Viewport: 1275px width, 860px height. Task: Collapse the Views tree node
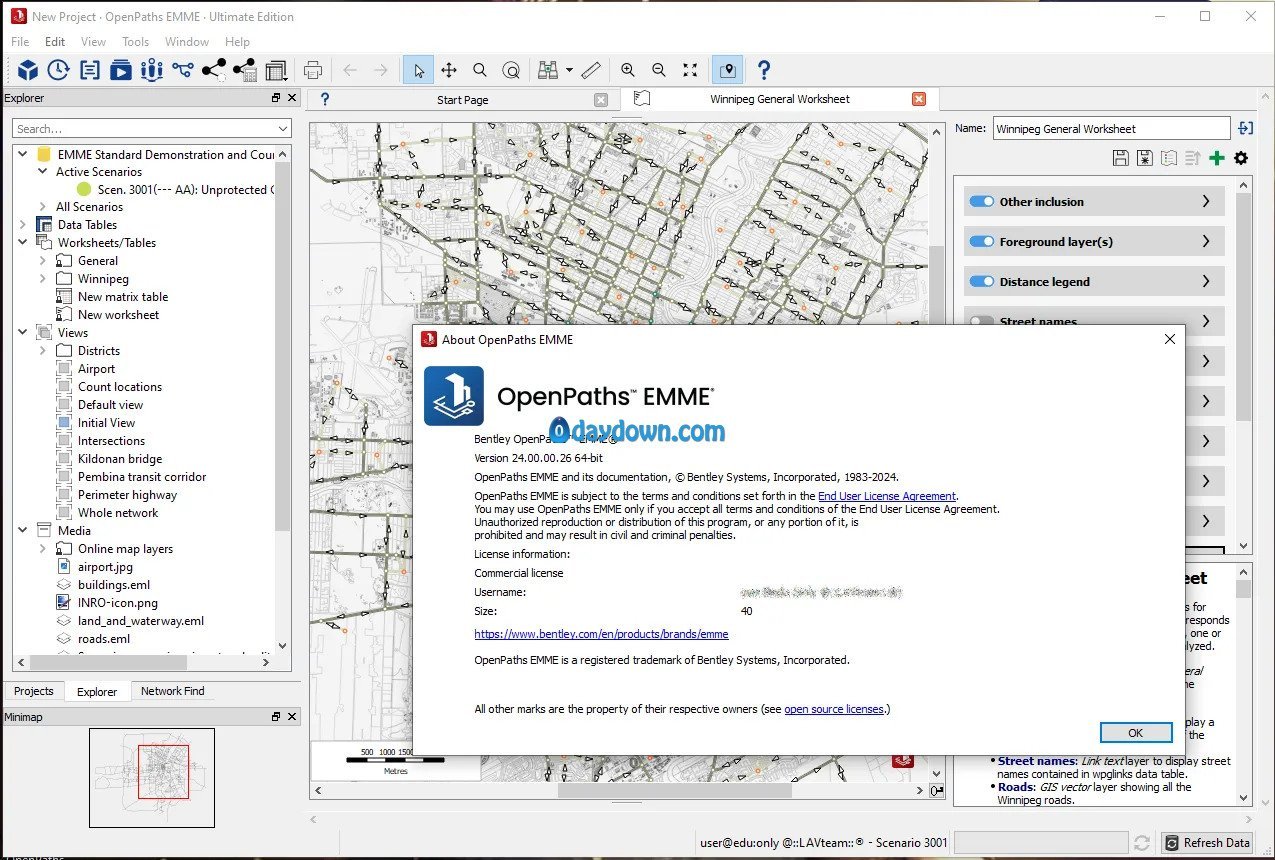(x=23, y=333)
